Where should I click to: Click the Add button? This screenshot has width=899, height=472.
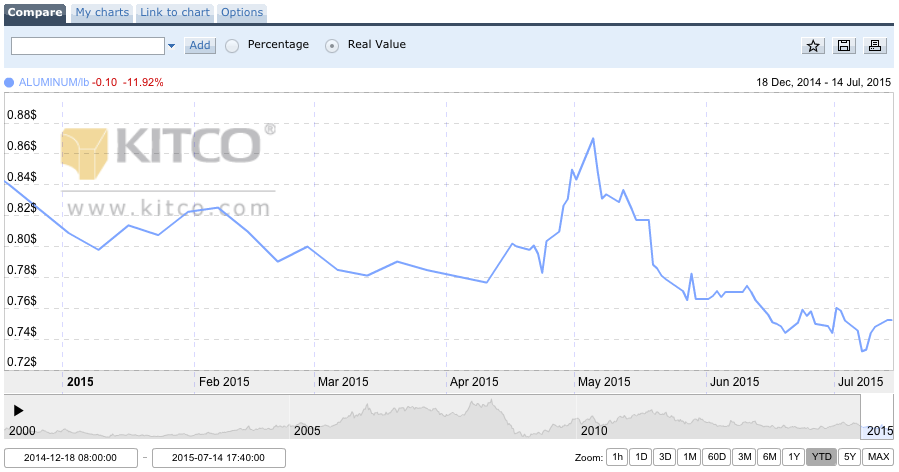click(200, 45)
